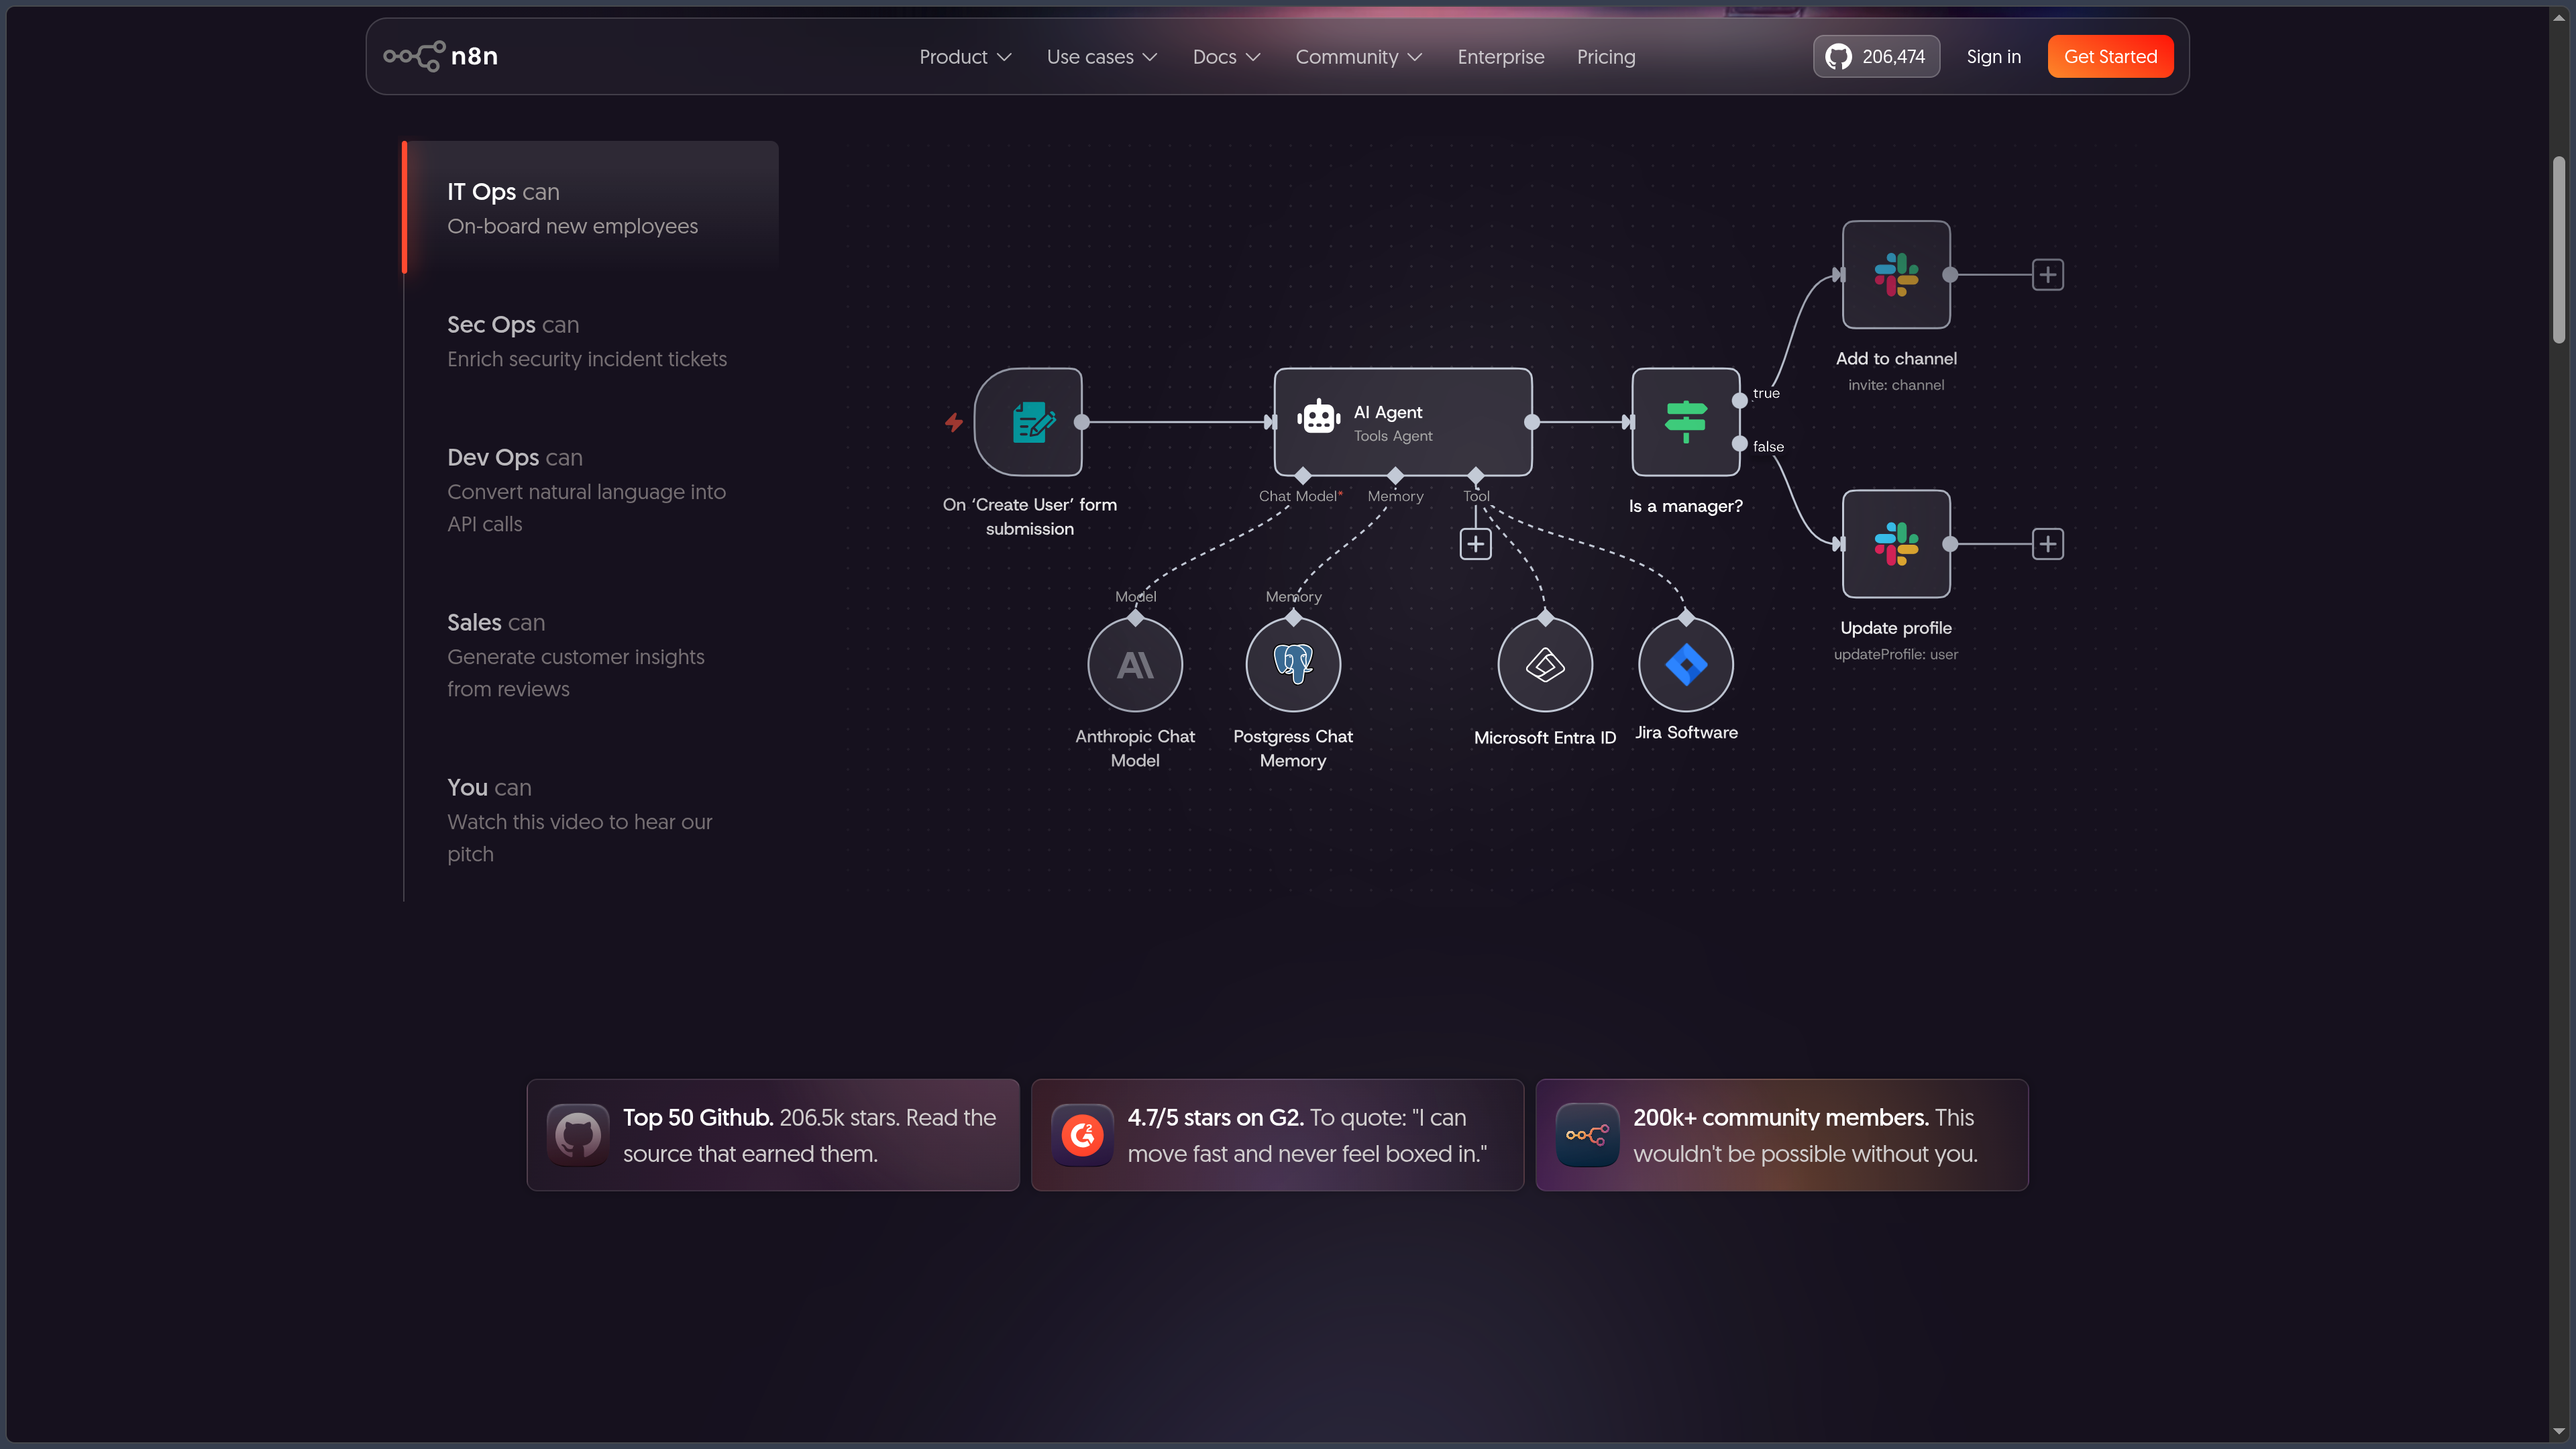Click the GitHub icon in Top 50 card
2576x1449 pixels.
coord(578,1135)
